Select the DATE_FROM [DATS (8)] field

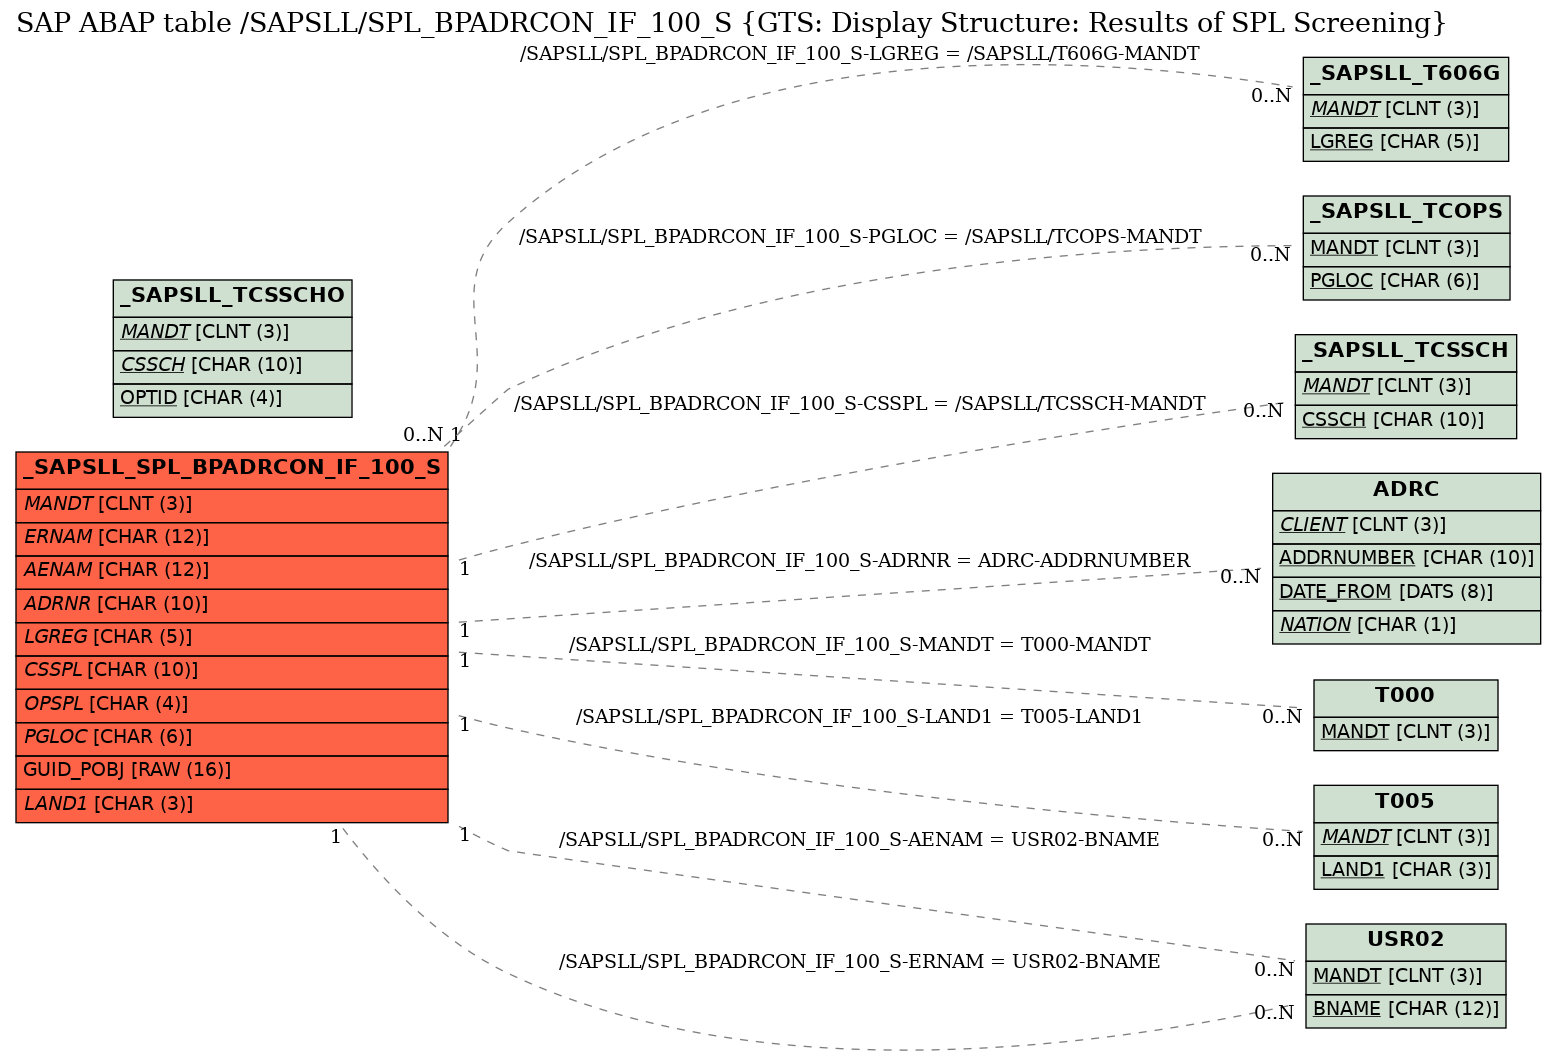(x=1406, y=593)
